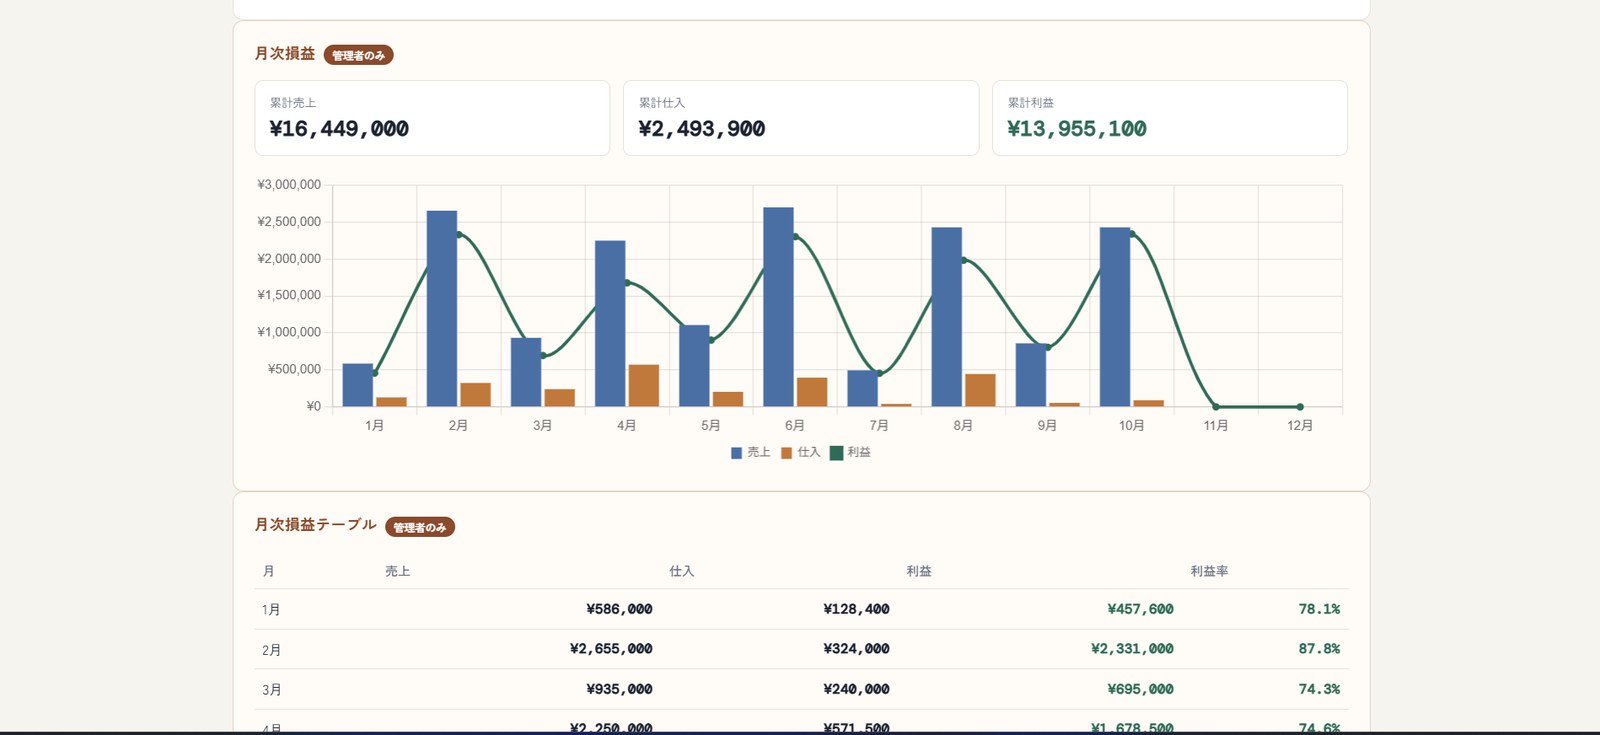Select the 累計売上 value ¥16,449,000
1600x735 pixels.
coord(339,129)
